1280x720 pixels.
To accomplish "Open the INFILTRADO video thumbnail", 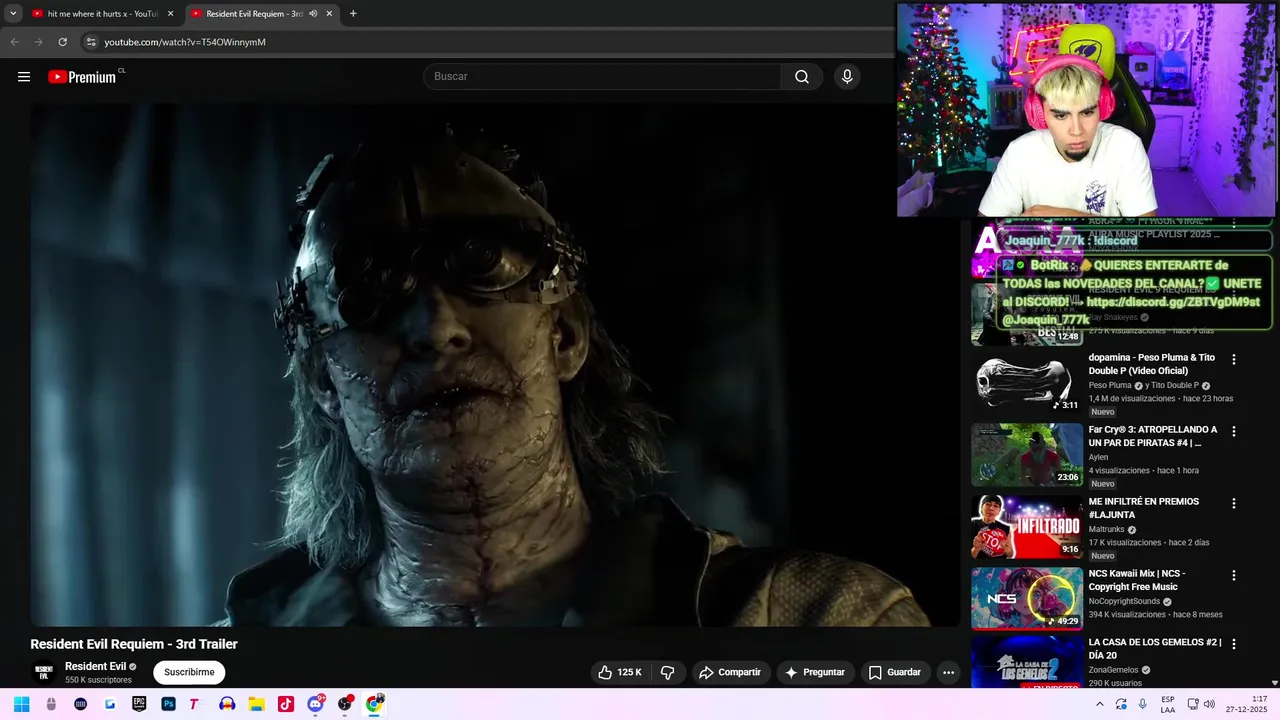I will [1027, 526].
